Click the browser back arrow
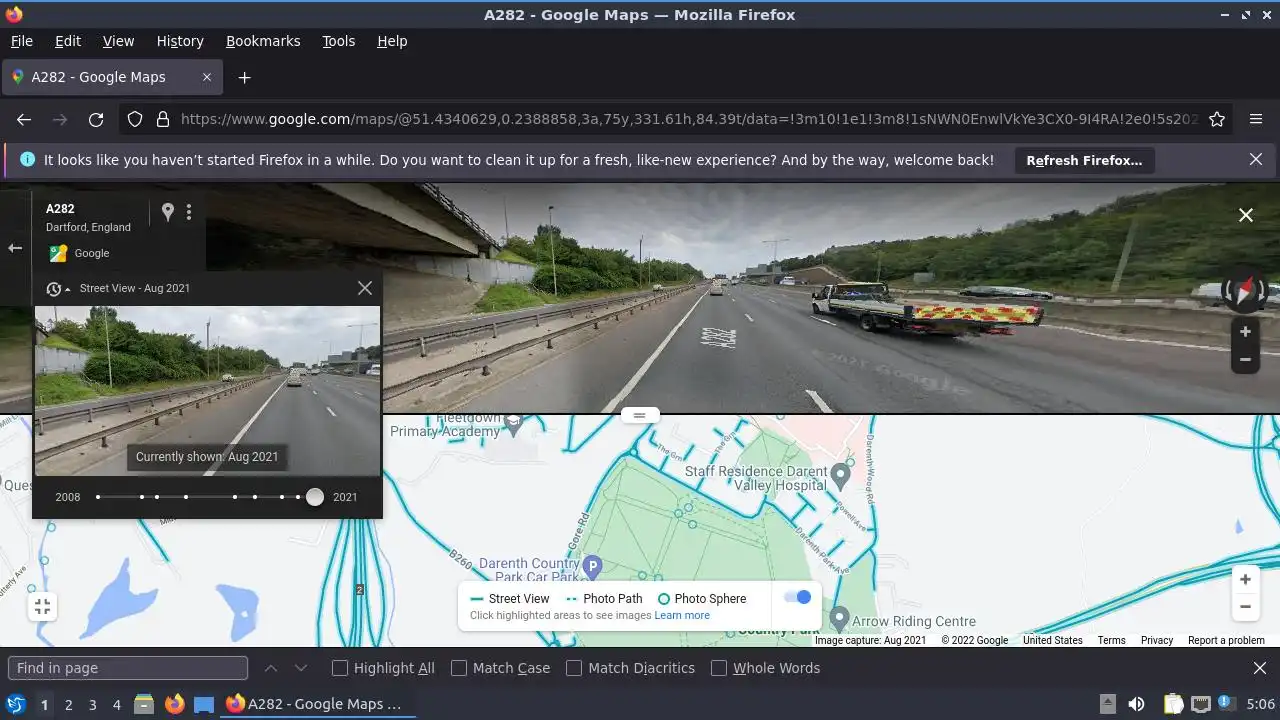1280x720 pixels. [24, 119]
